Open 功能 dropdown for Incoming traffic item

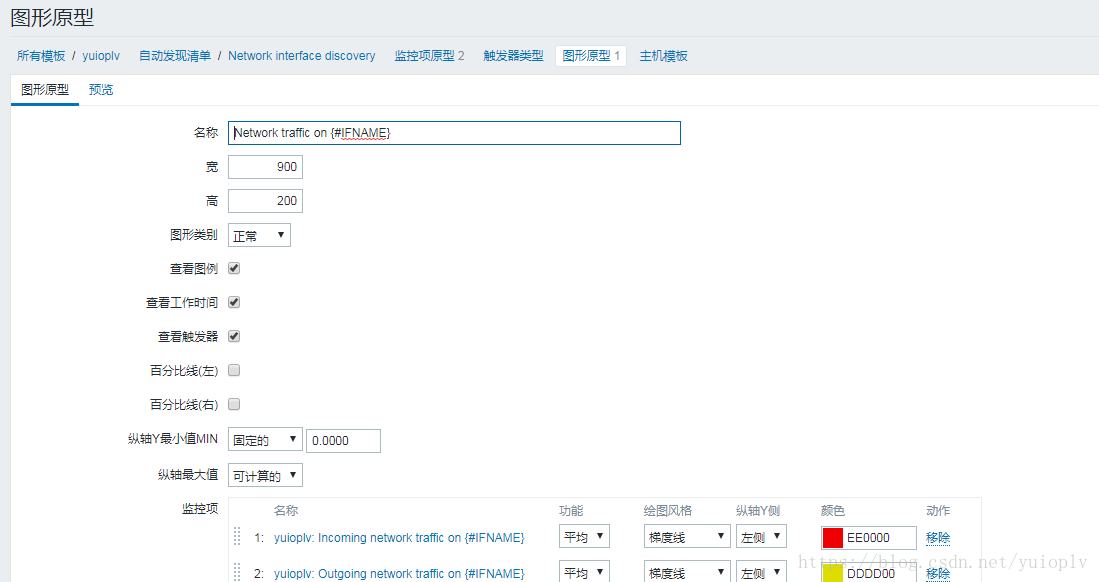[584, 536]
